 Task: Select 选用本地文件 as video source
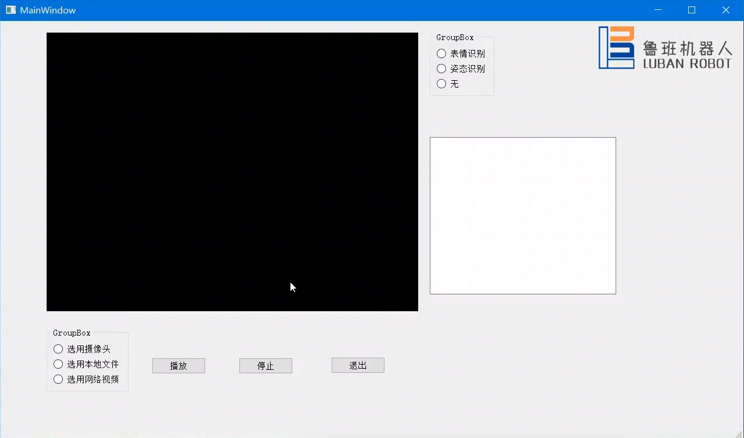[x=86, y=364]
